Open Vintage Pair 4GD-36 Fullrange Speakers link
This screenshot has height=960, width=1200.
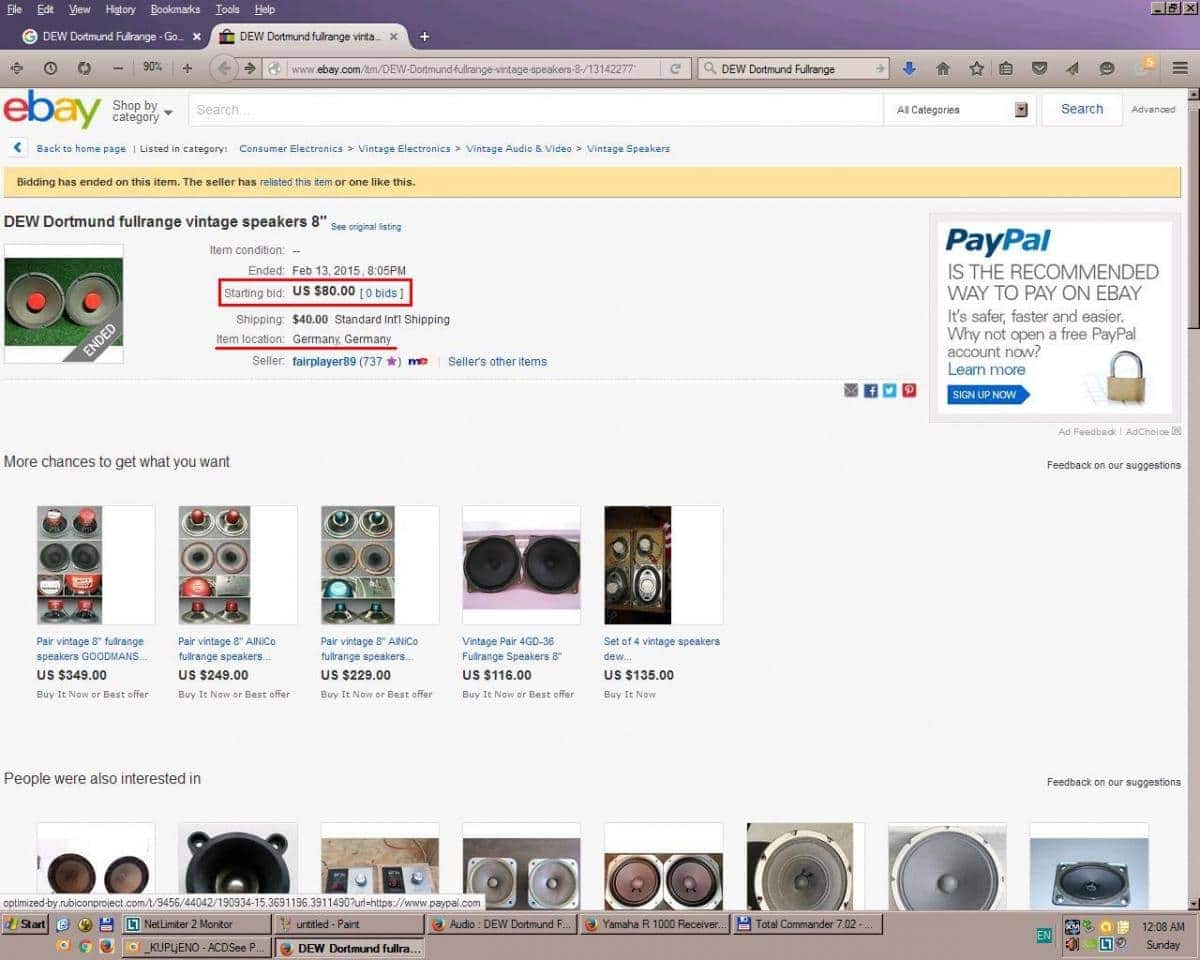512,649
